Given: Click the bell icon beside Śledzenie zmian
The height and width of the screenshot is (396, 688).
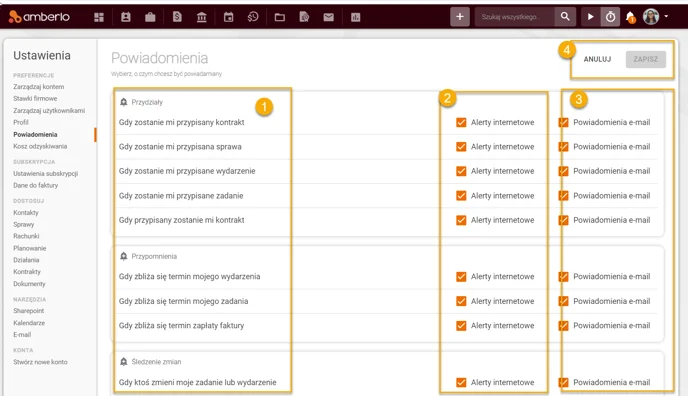Looking at the screenshot, I should (x=124, y=362).
